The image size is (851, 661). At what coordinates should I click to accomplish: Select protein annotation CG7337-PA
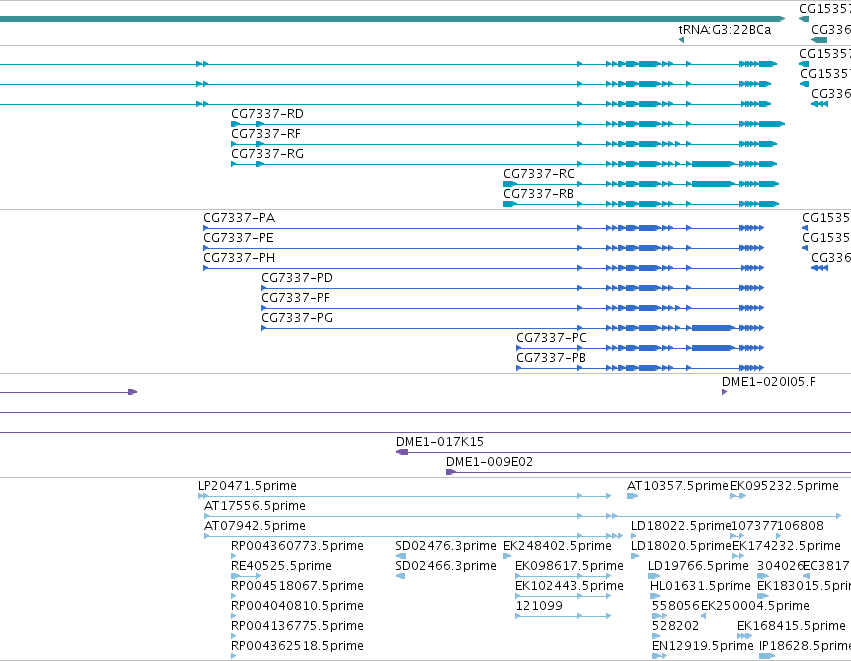[x=239, y=218]
